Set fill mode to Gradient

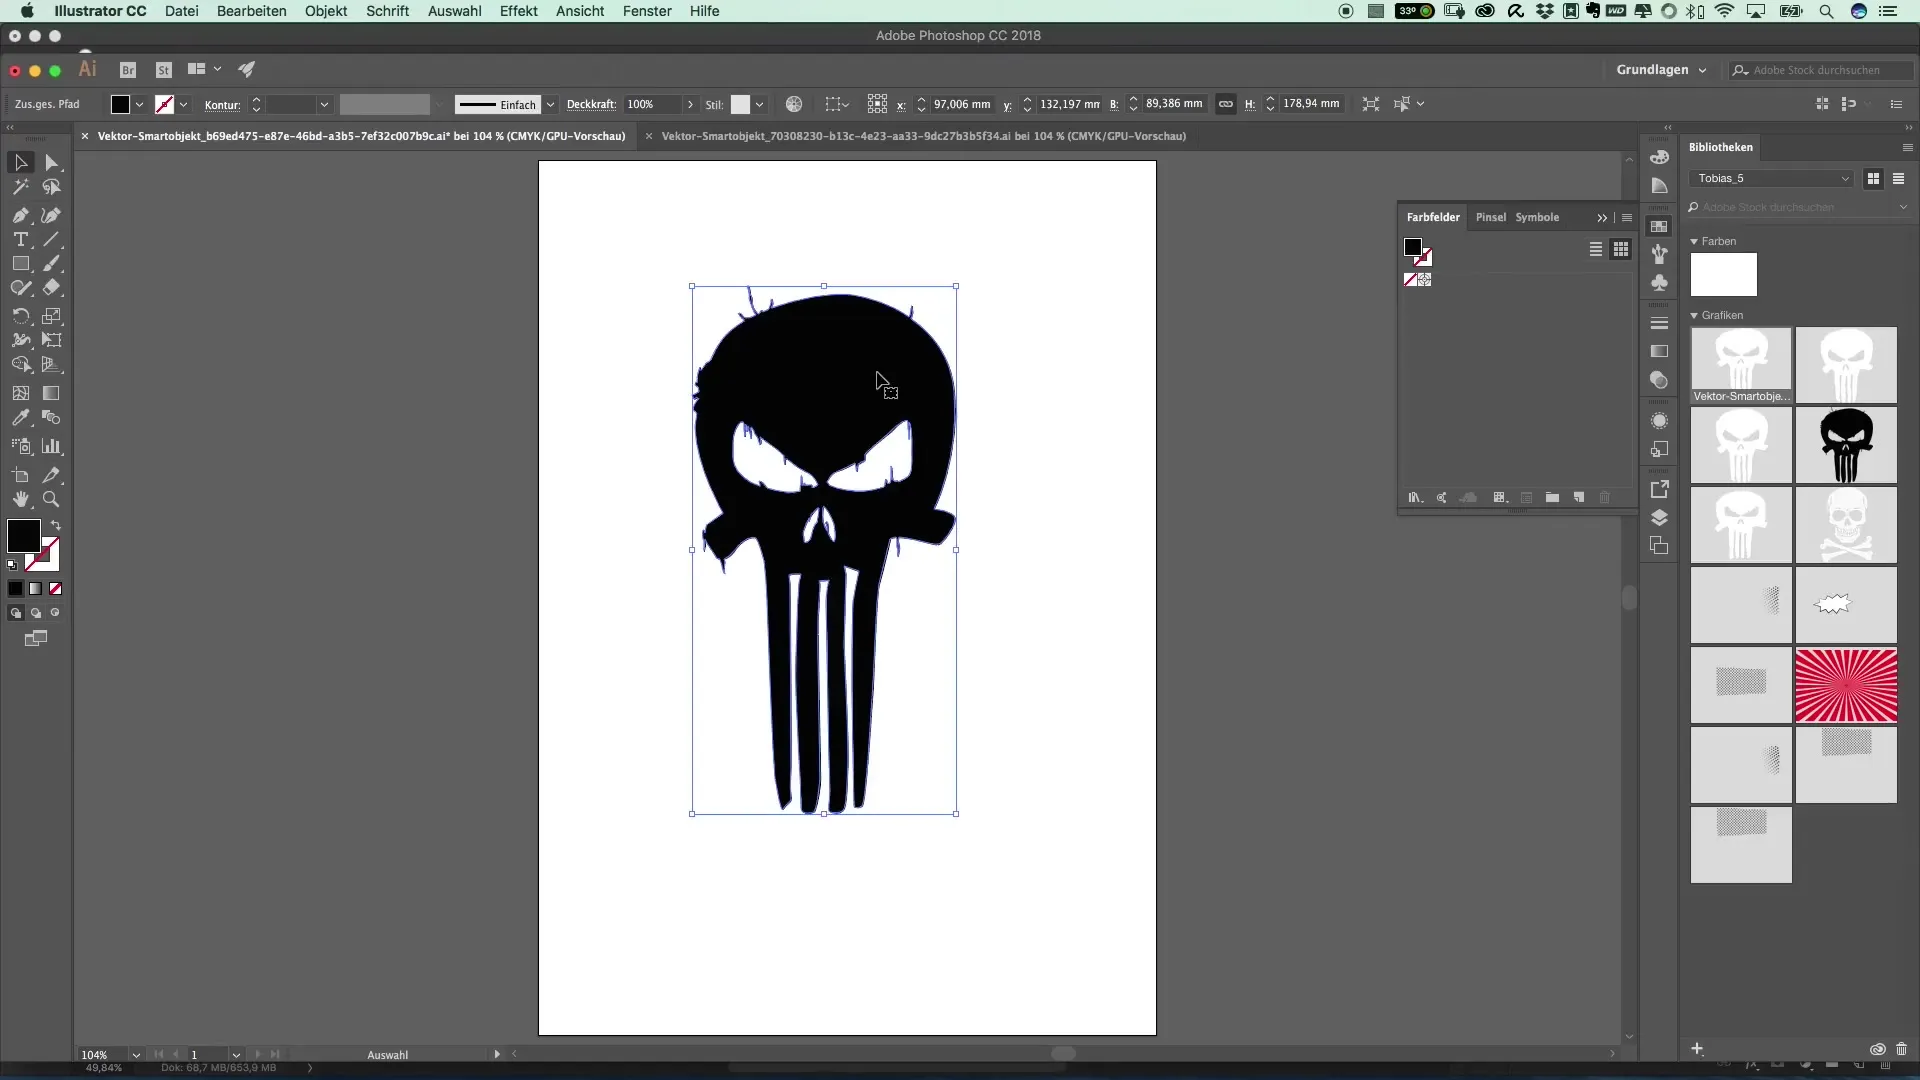pos(35,589)
